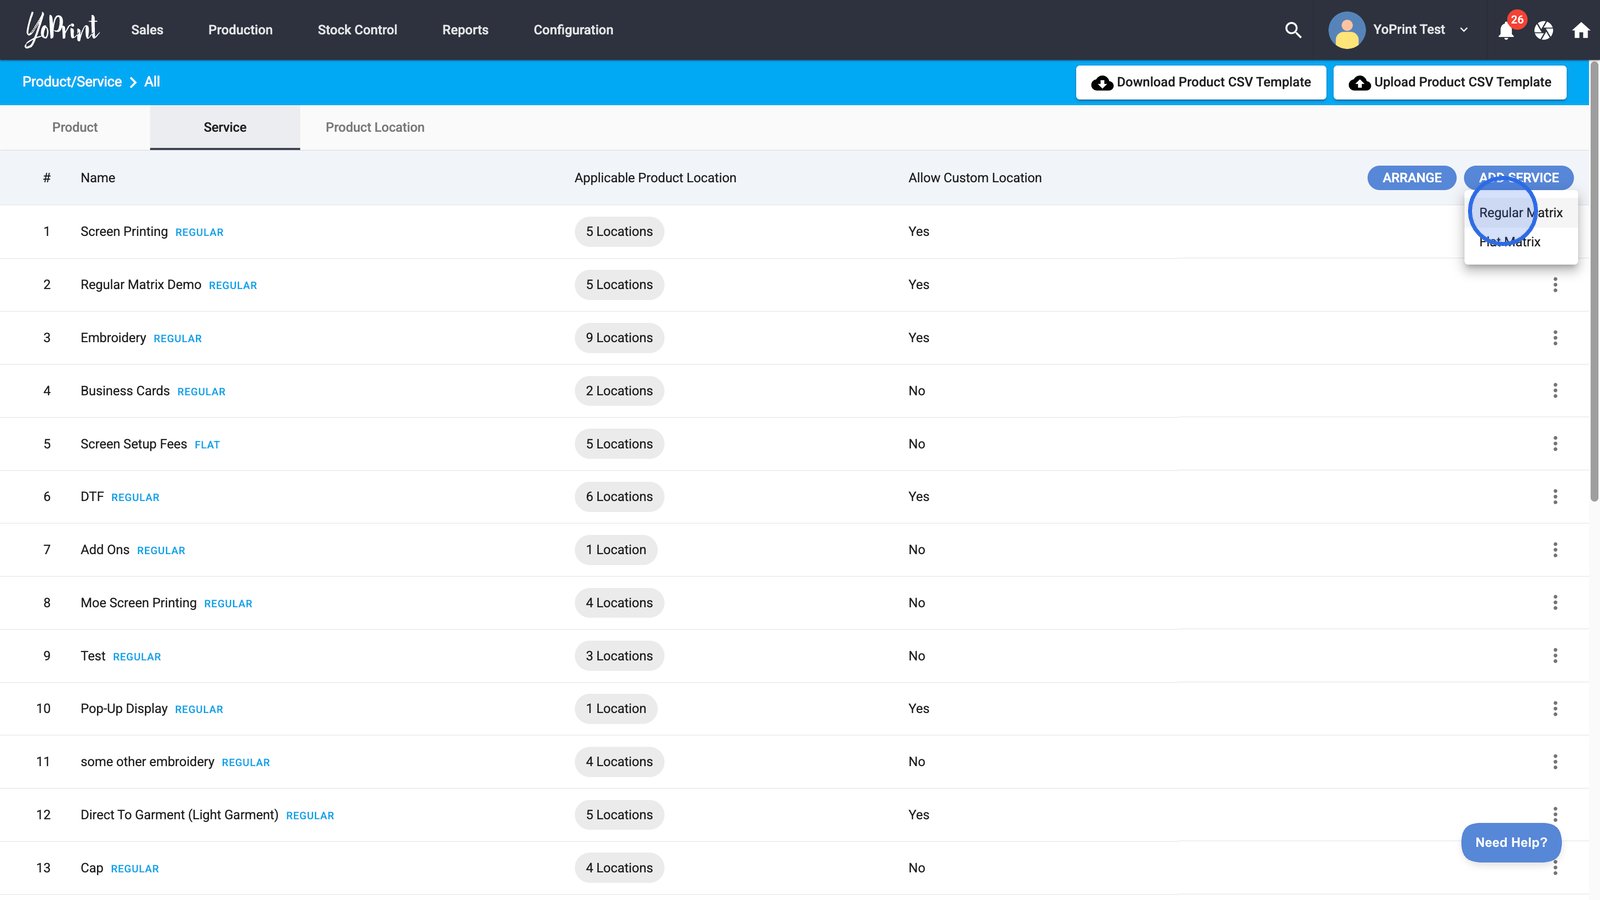Image resolution: width=1600 pixels, height=900 pixels.
Task: Open the search magnifier icon
Action: pos(1293,30)
